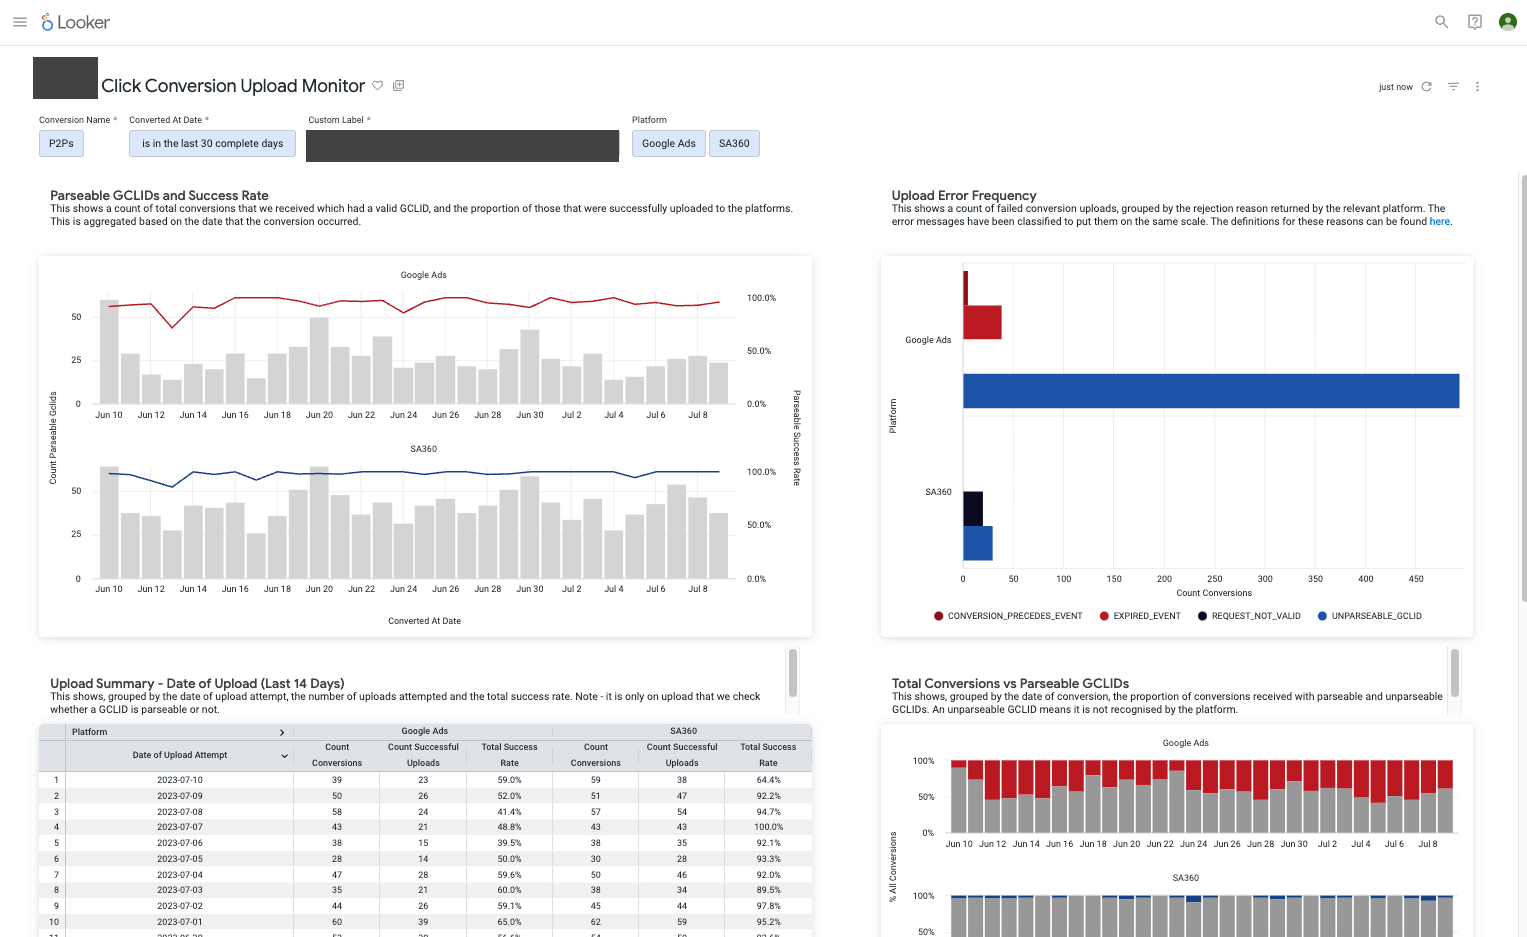This screenshot has width=1527, height=937.
Task: Click the Custom Label filter field
Action: (x=462, y=146)
